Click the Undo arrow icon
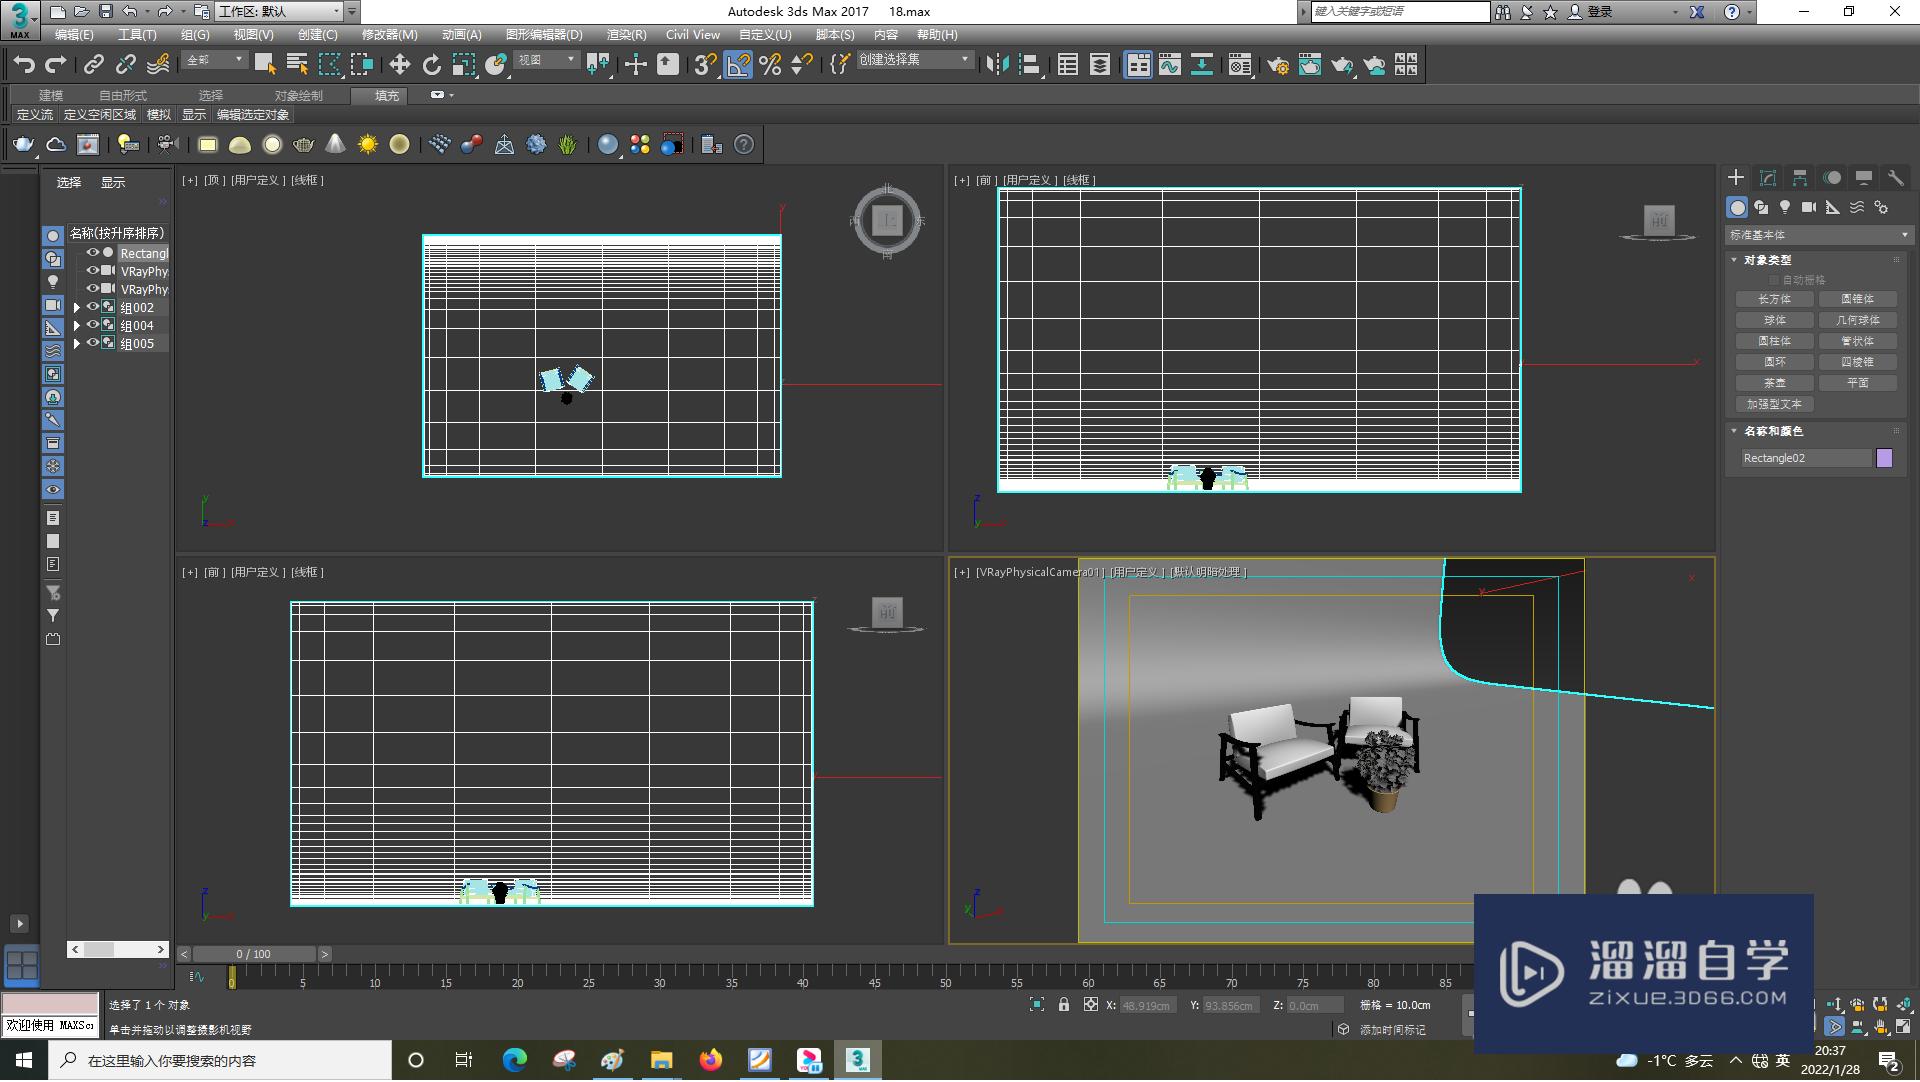Viewport: 1920px width, 1082px height. point(24,65)
